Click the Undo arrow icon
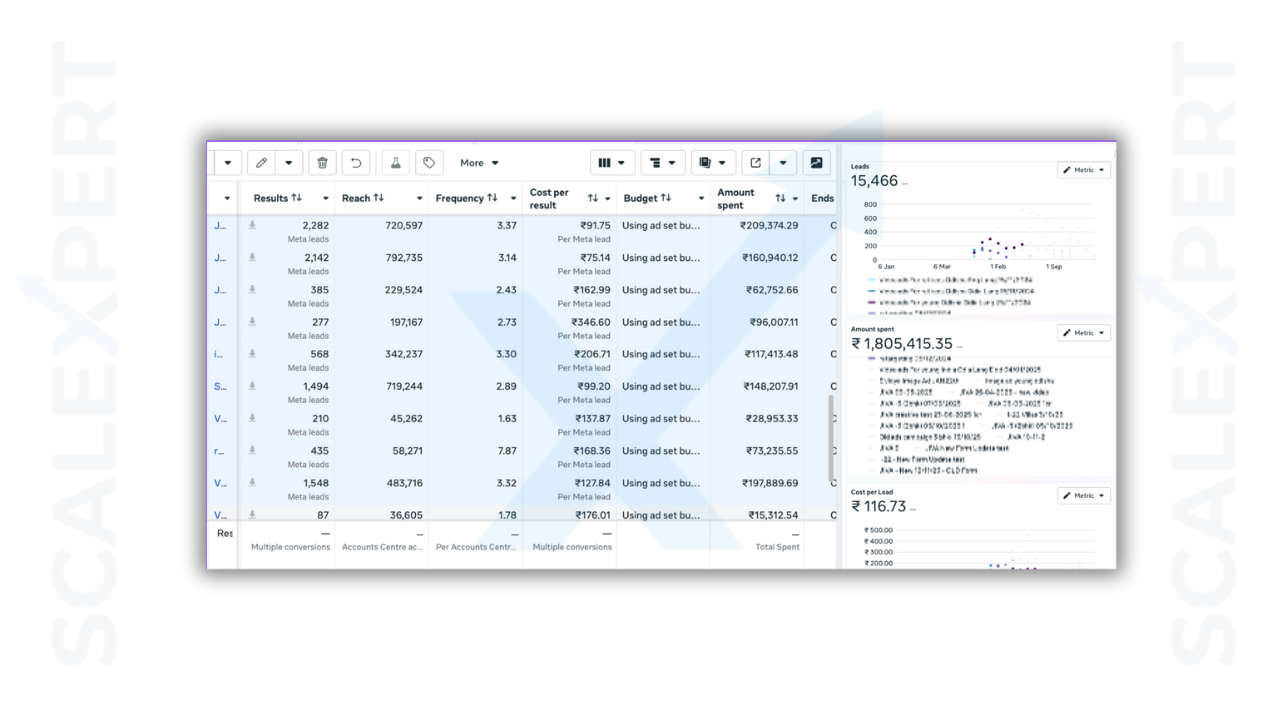This screenshot has height=720, width=1280. (356, 163)
